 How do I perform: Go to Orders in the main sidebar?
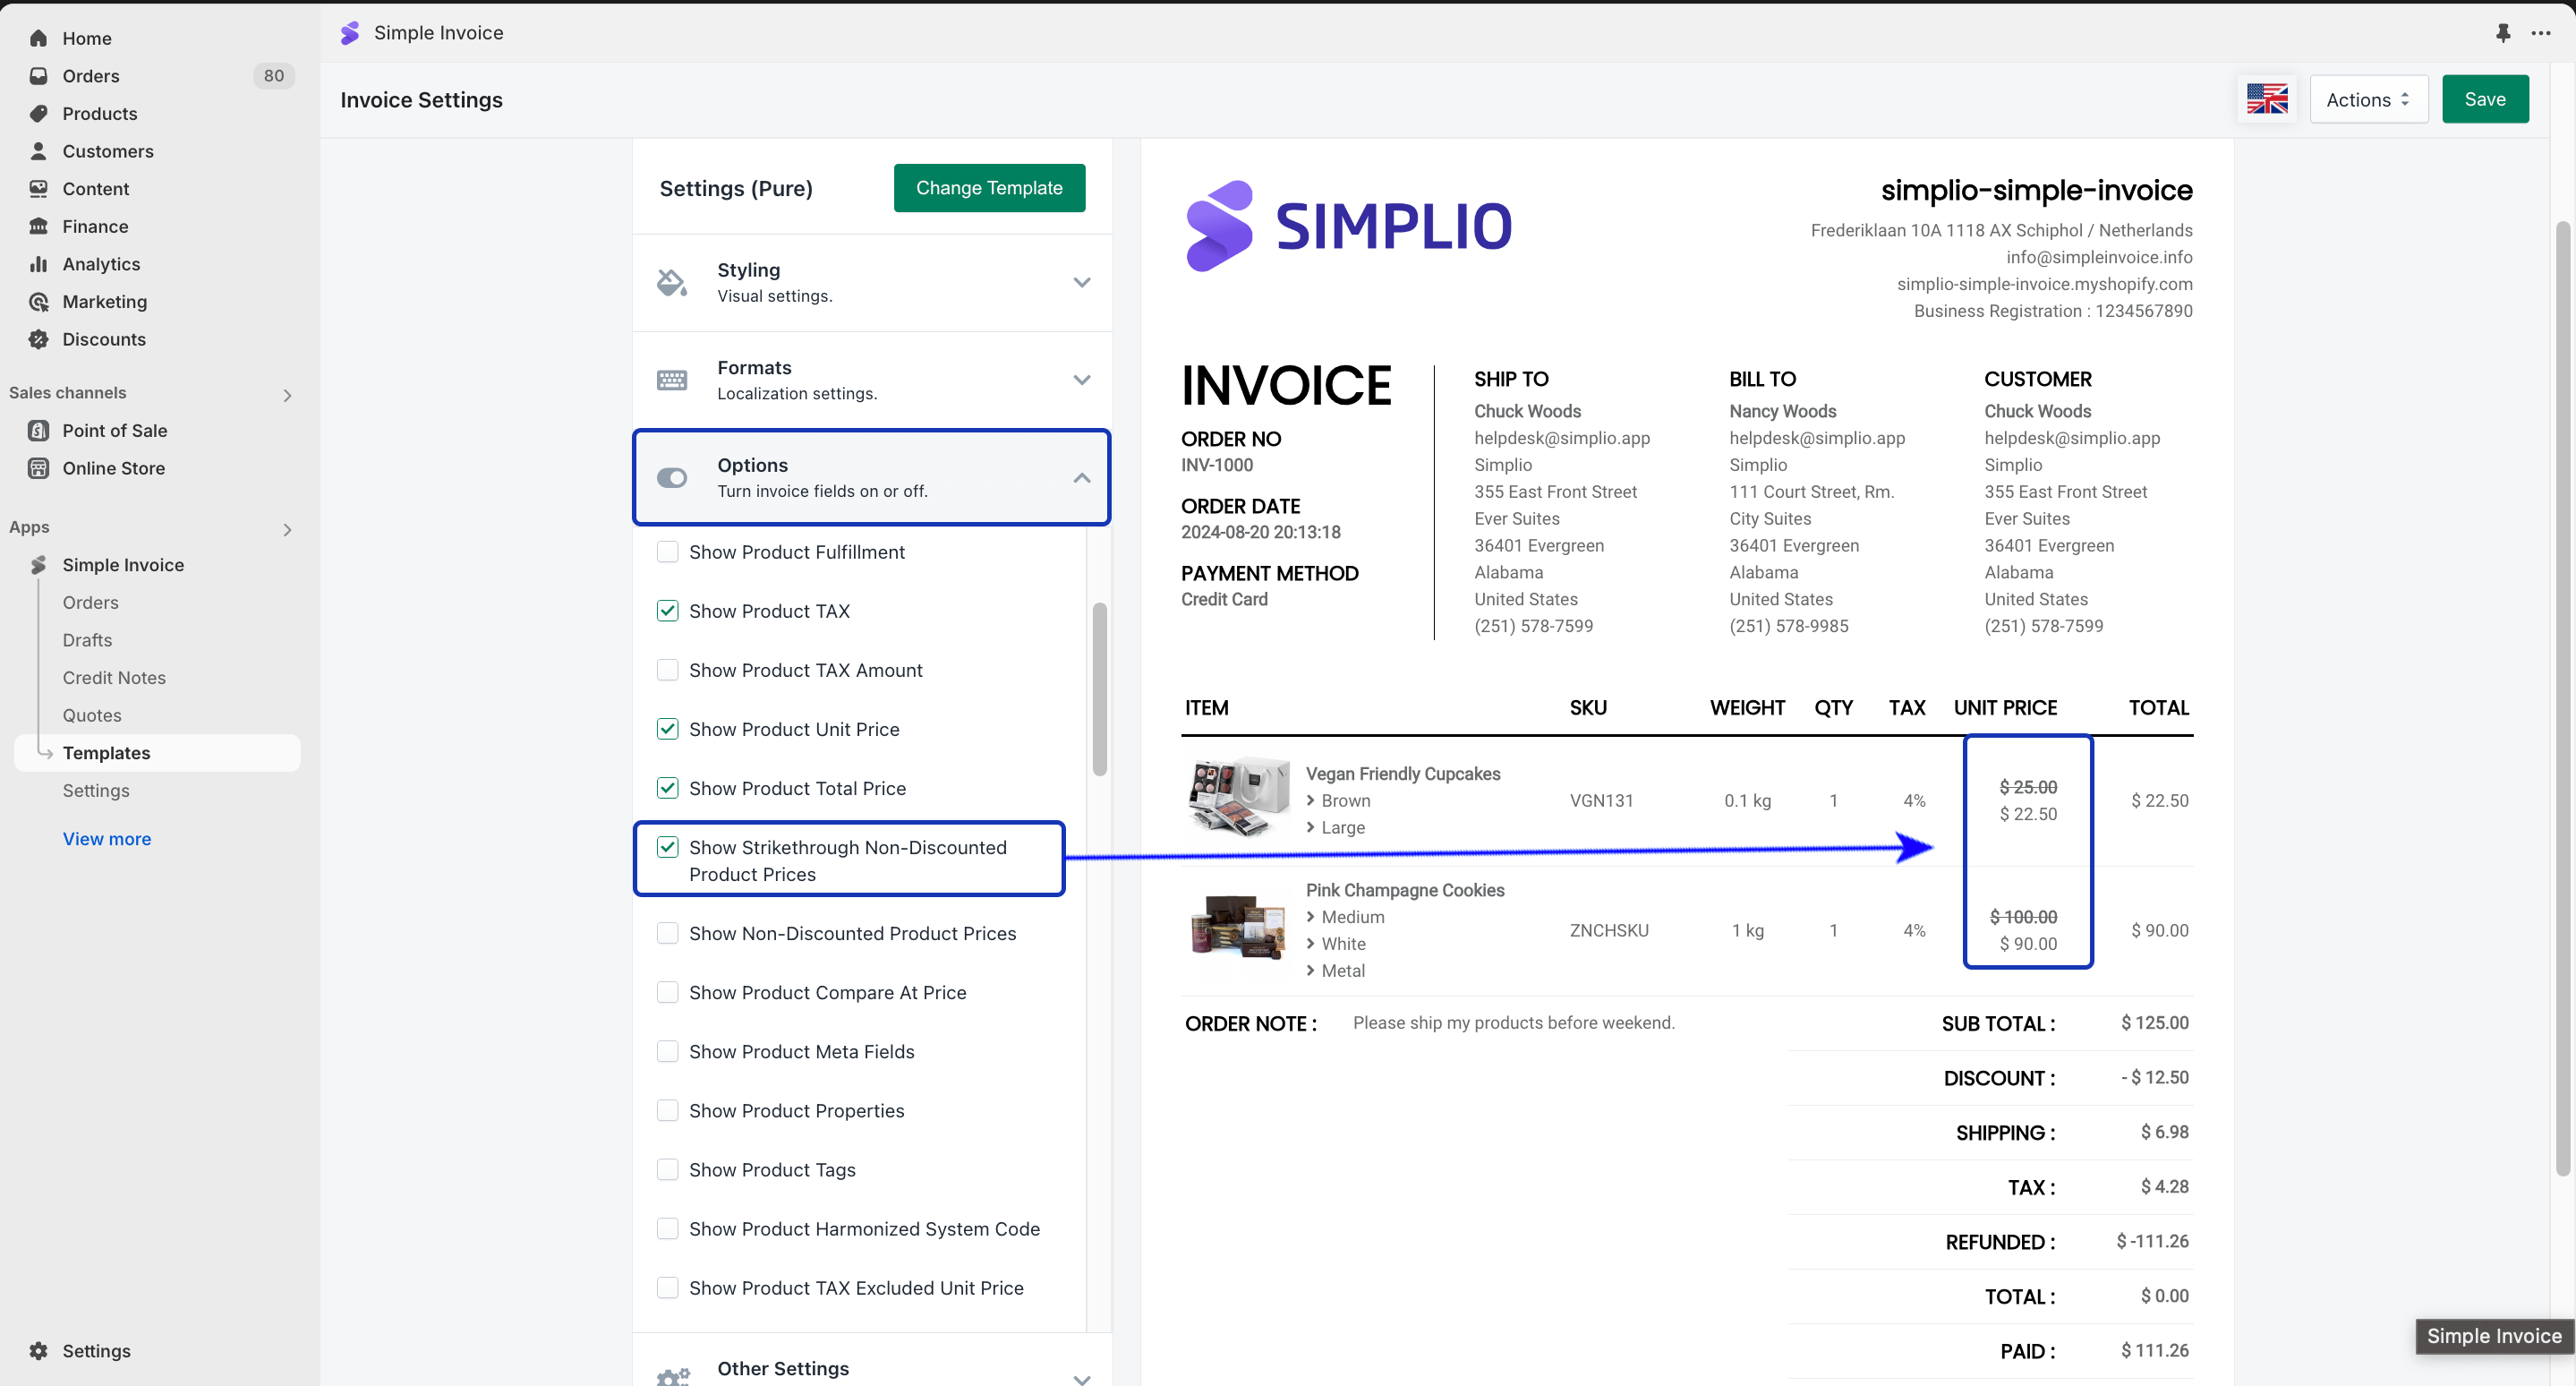click(90, 76)
